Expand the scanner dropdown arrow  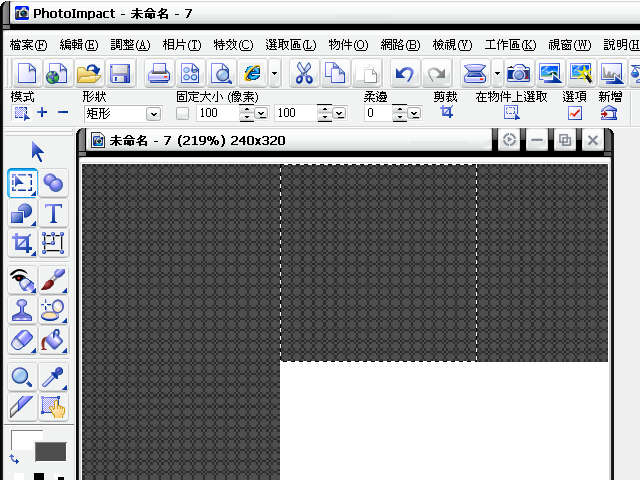(497, 74)
